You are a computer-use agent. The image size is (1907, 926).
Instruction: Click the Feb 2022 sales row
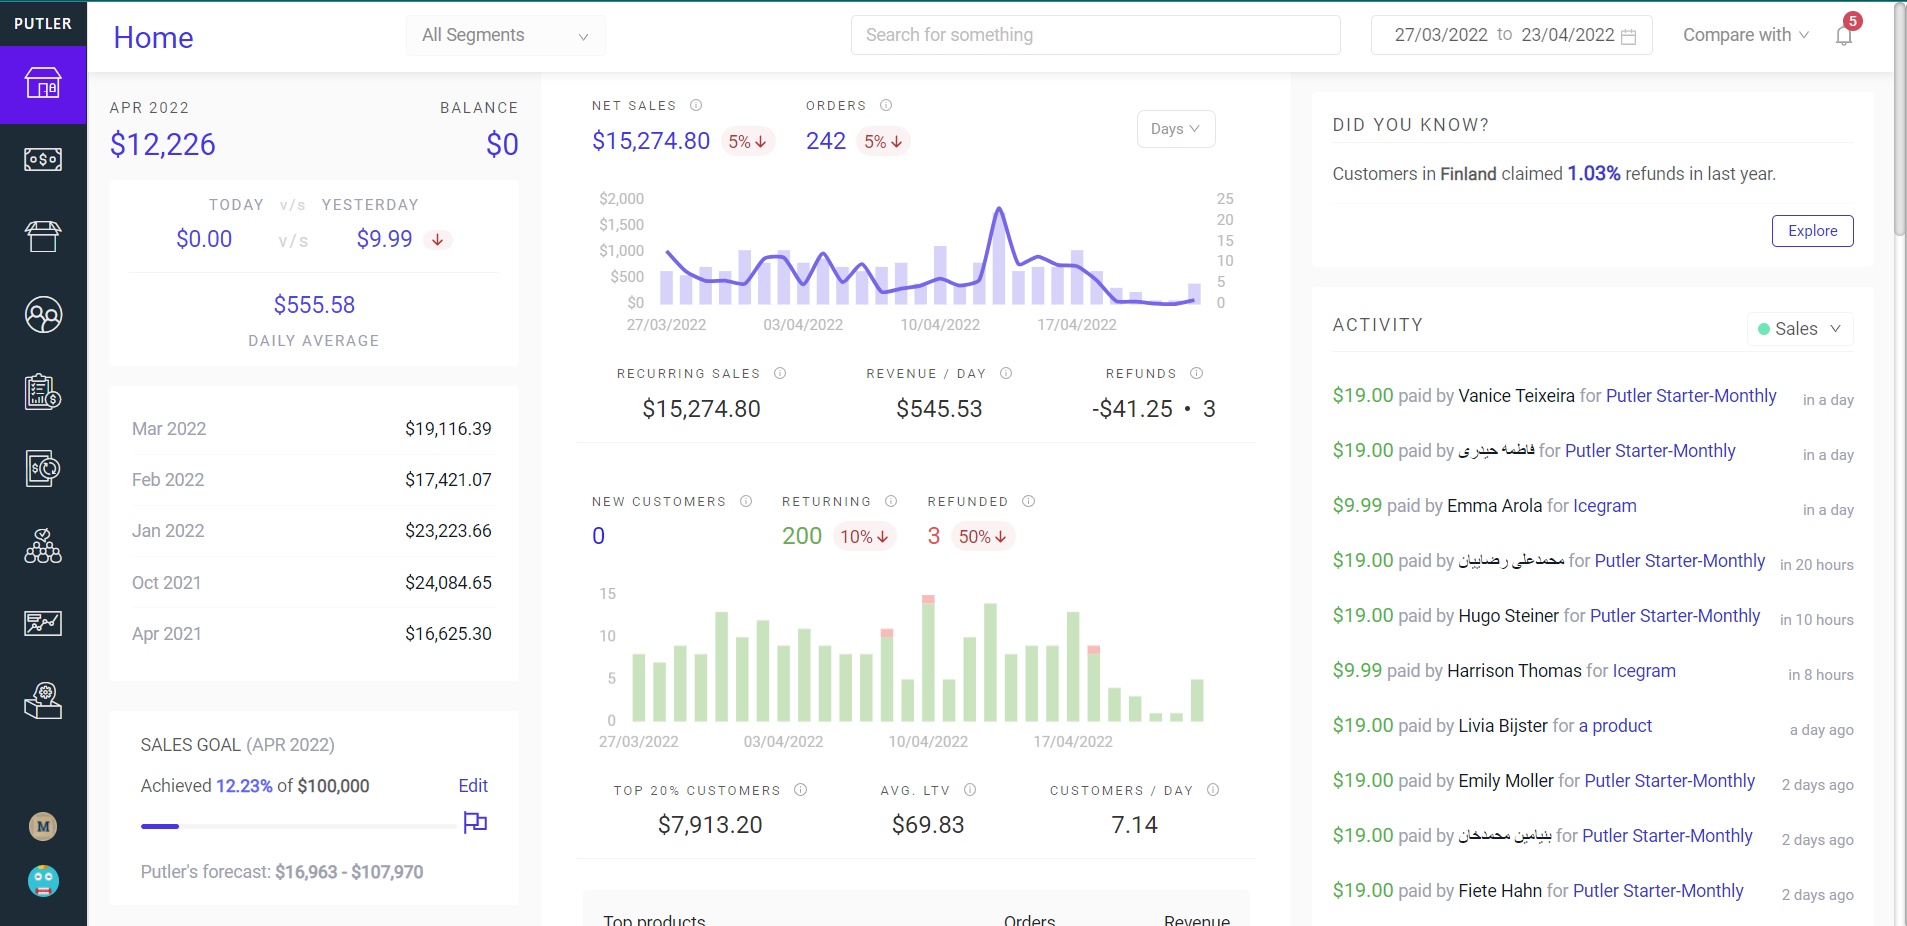312,480
